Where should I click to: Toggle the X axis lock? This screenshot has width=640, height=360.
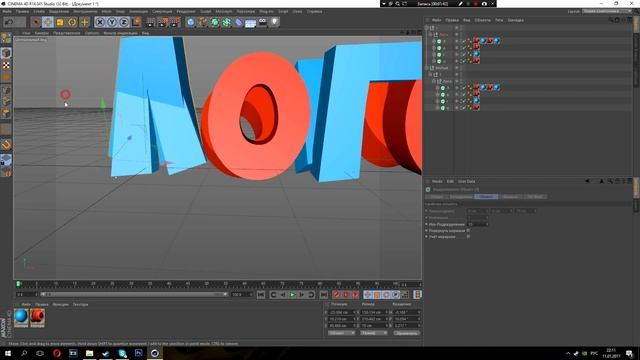(x=100, y=22)
